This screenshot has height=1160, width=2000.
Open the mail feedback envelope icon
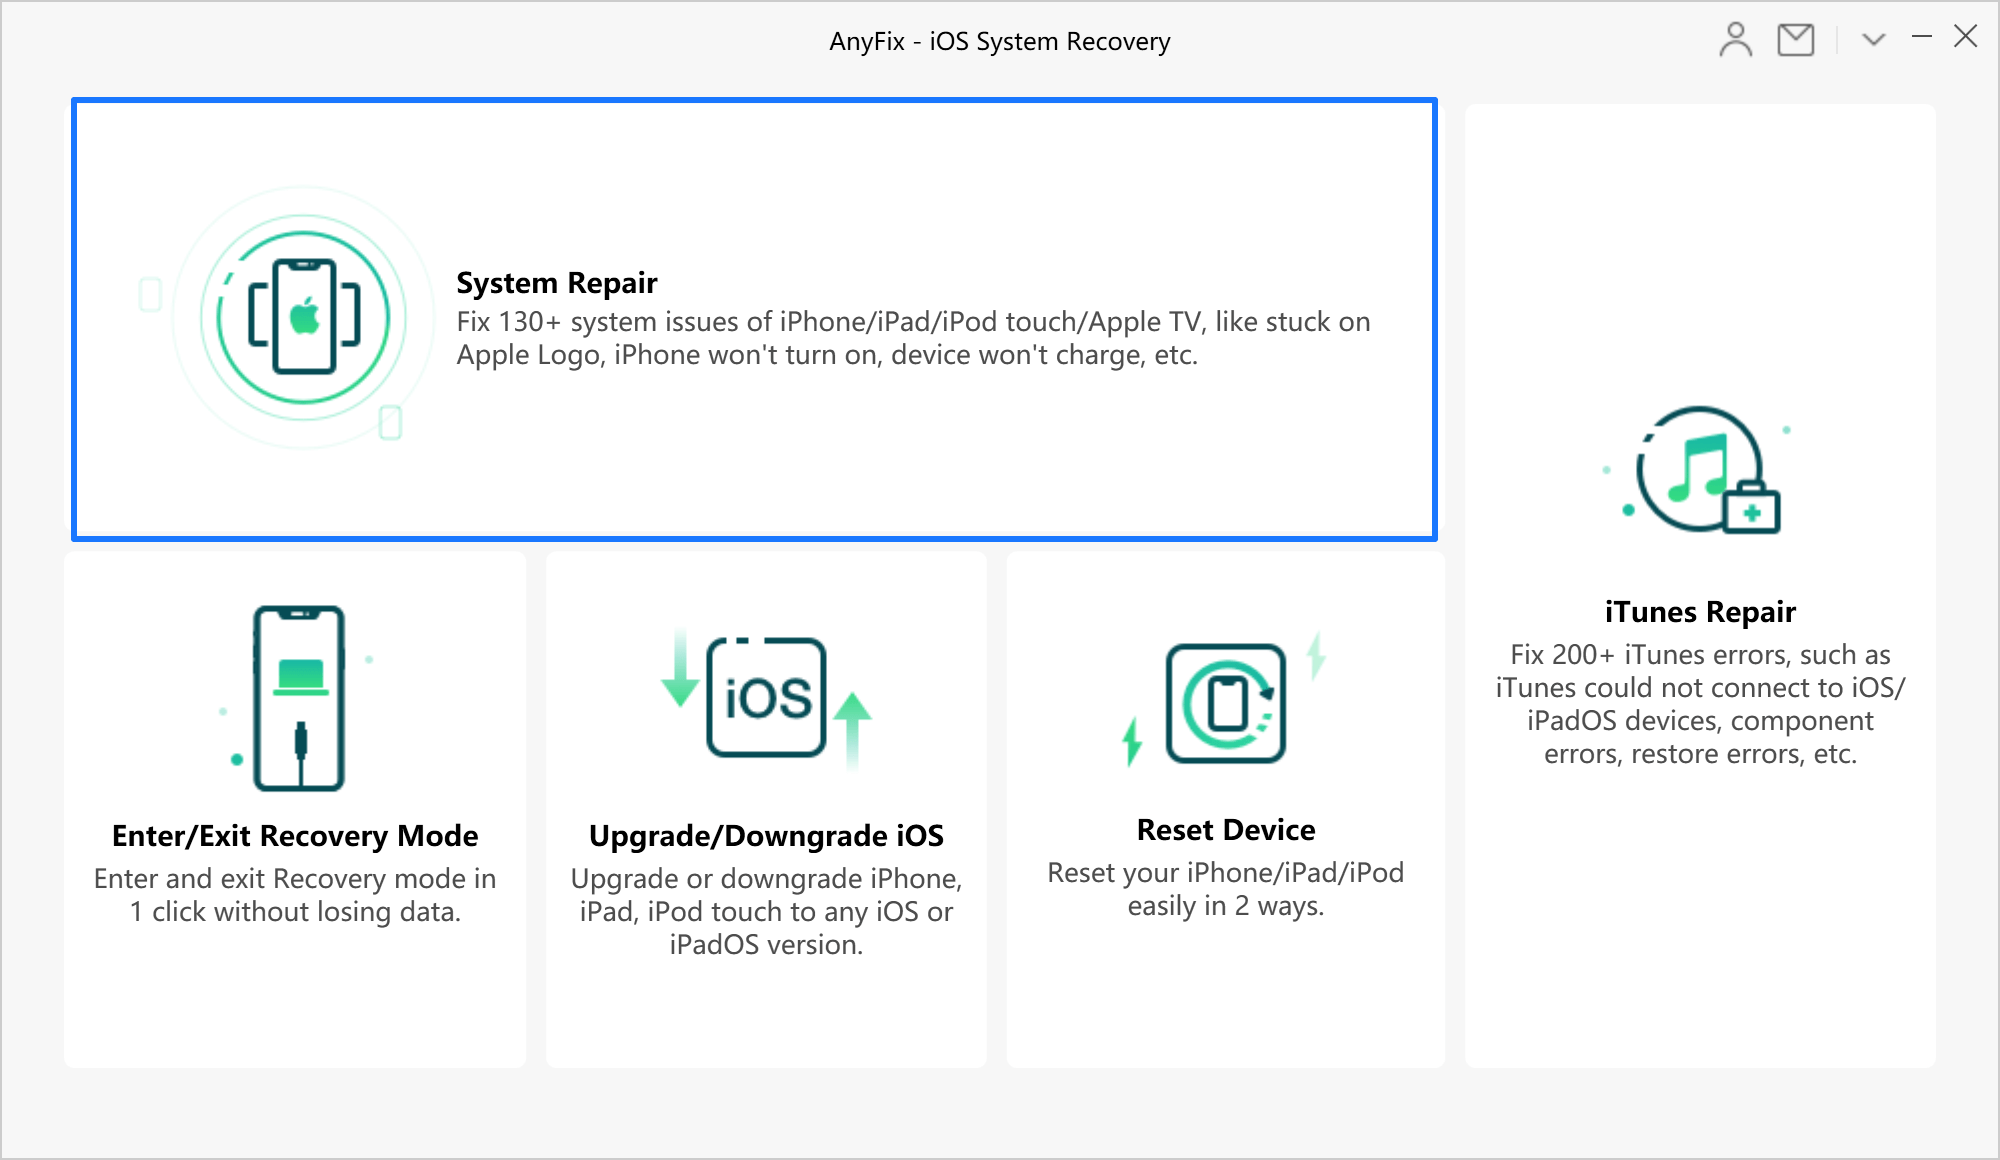point(1795,40)
